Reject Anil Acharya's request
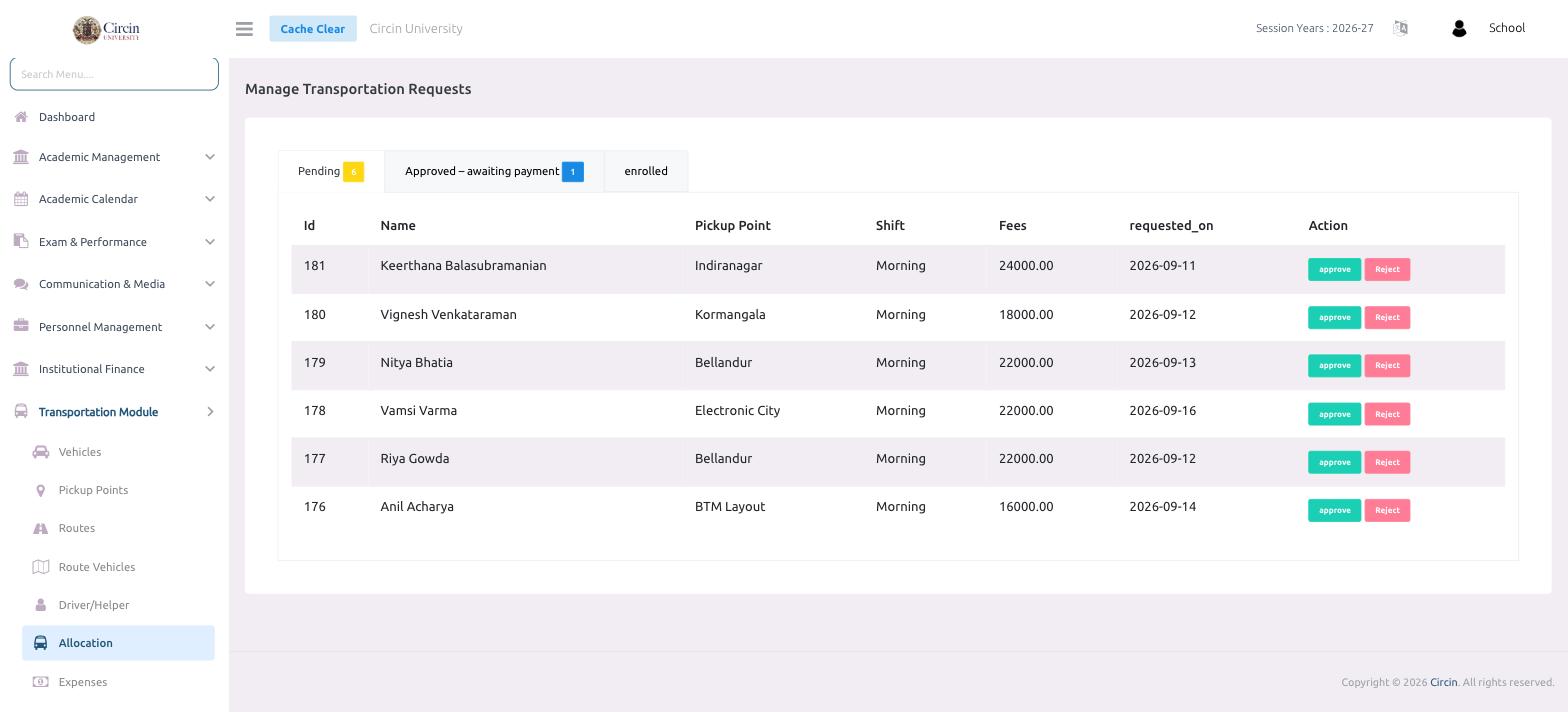The image size is (1568, 712). tap(1387, 510)
